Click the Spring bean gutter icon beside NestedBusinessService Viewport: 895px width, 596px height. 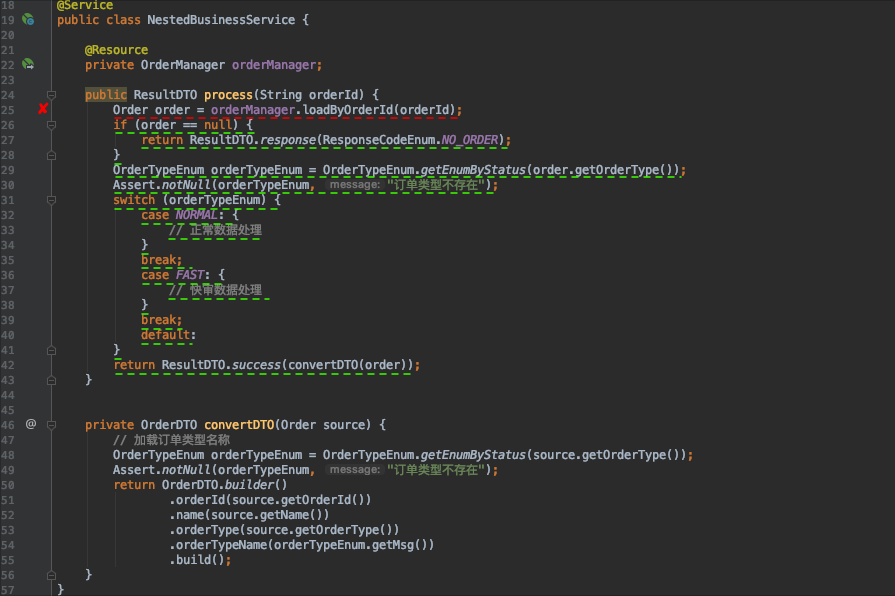point(28,19)
